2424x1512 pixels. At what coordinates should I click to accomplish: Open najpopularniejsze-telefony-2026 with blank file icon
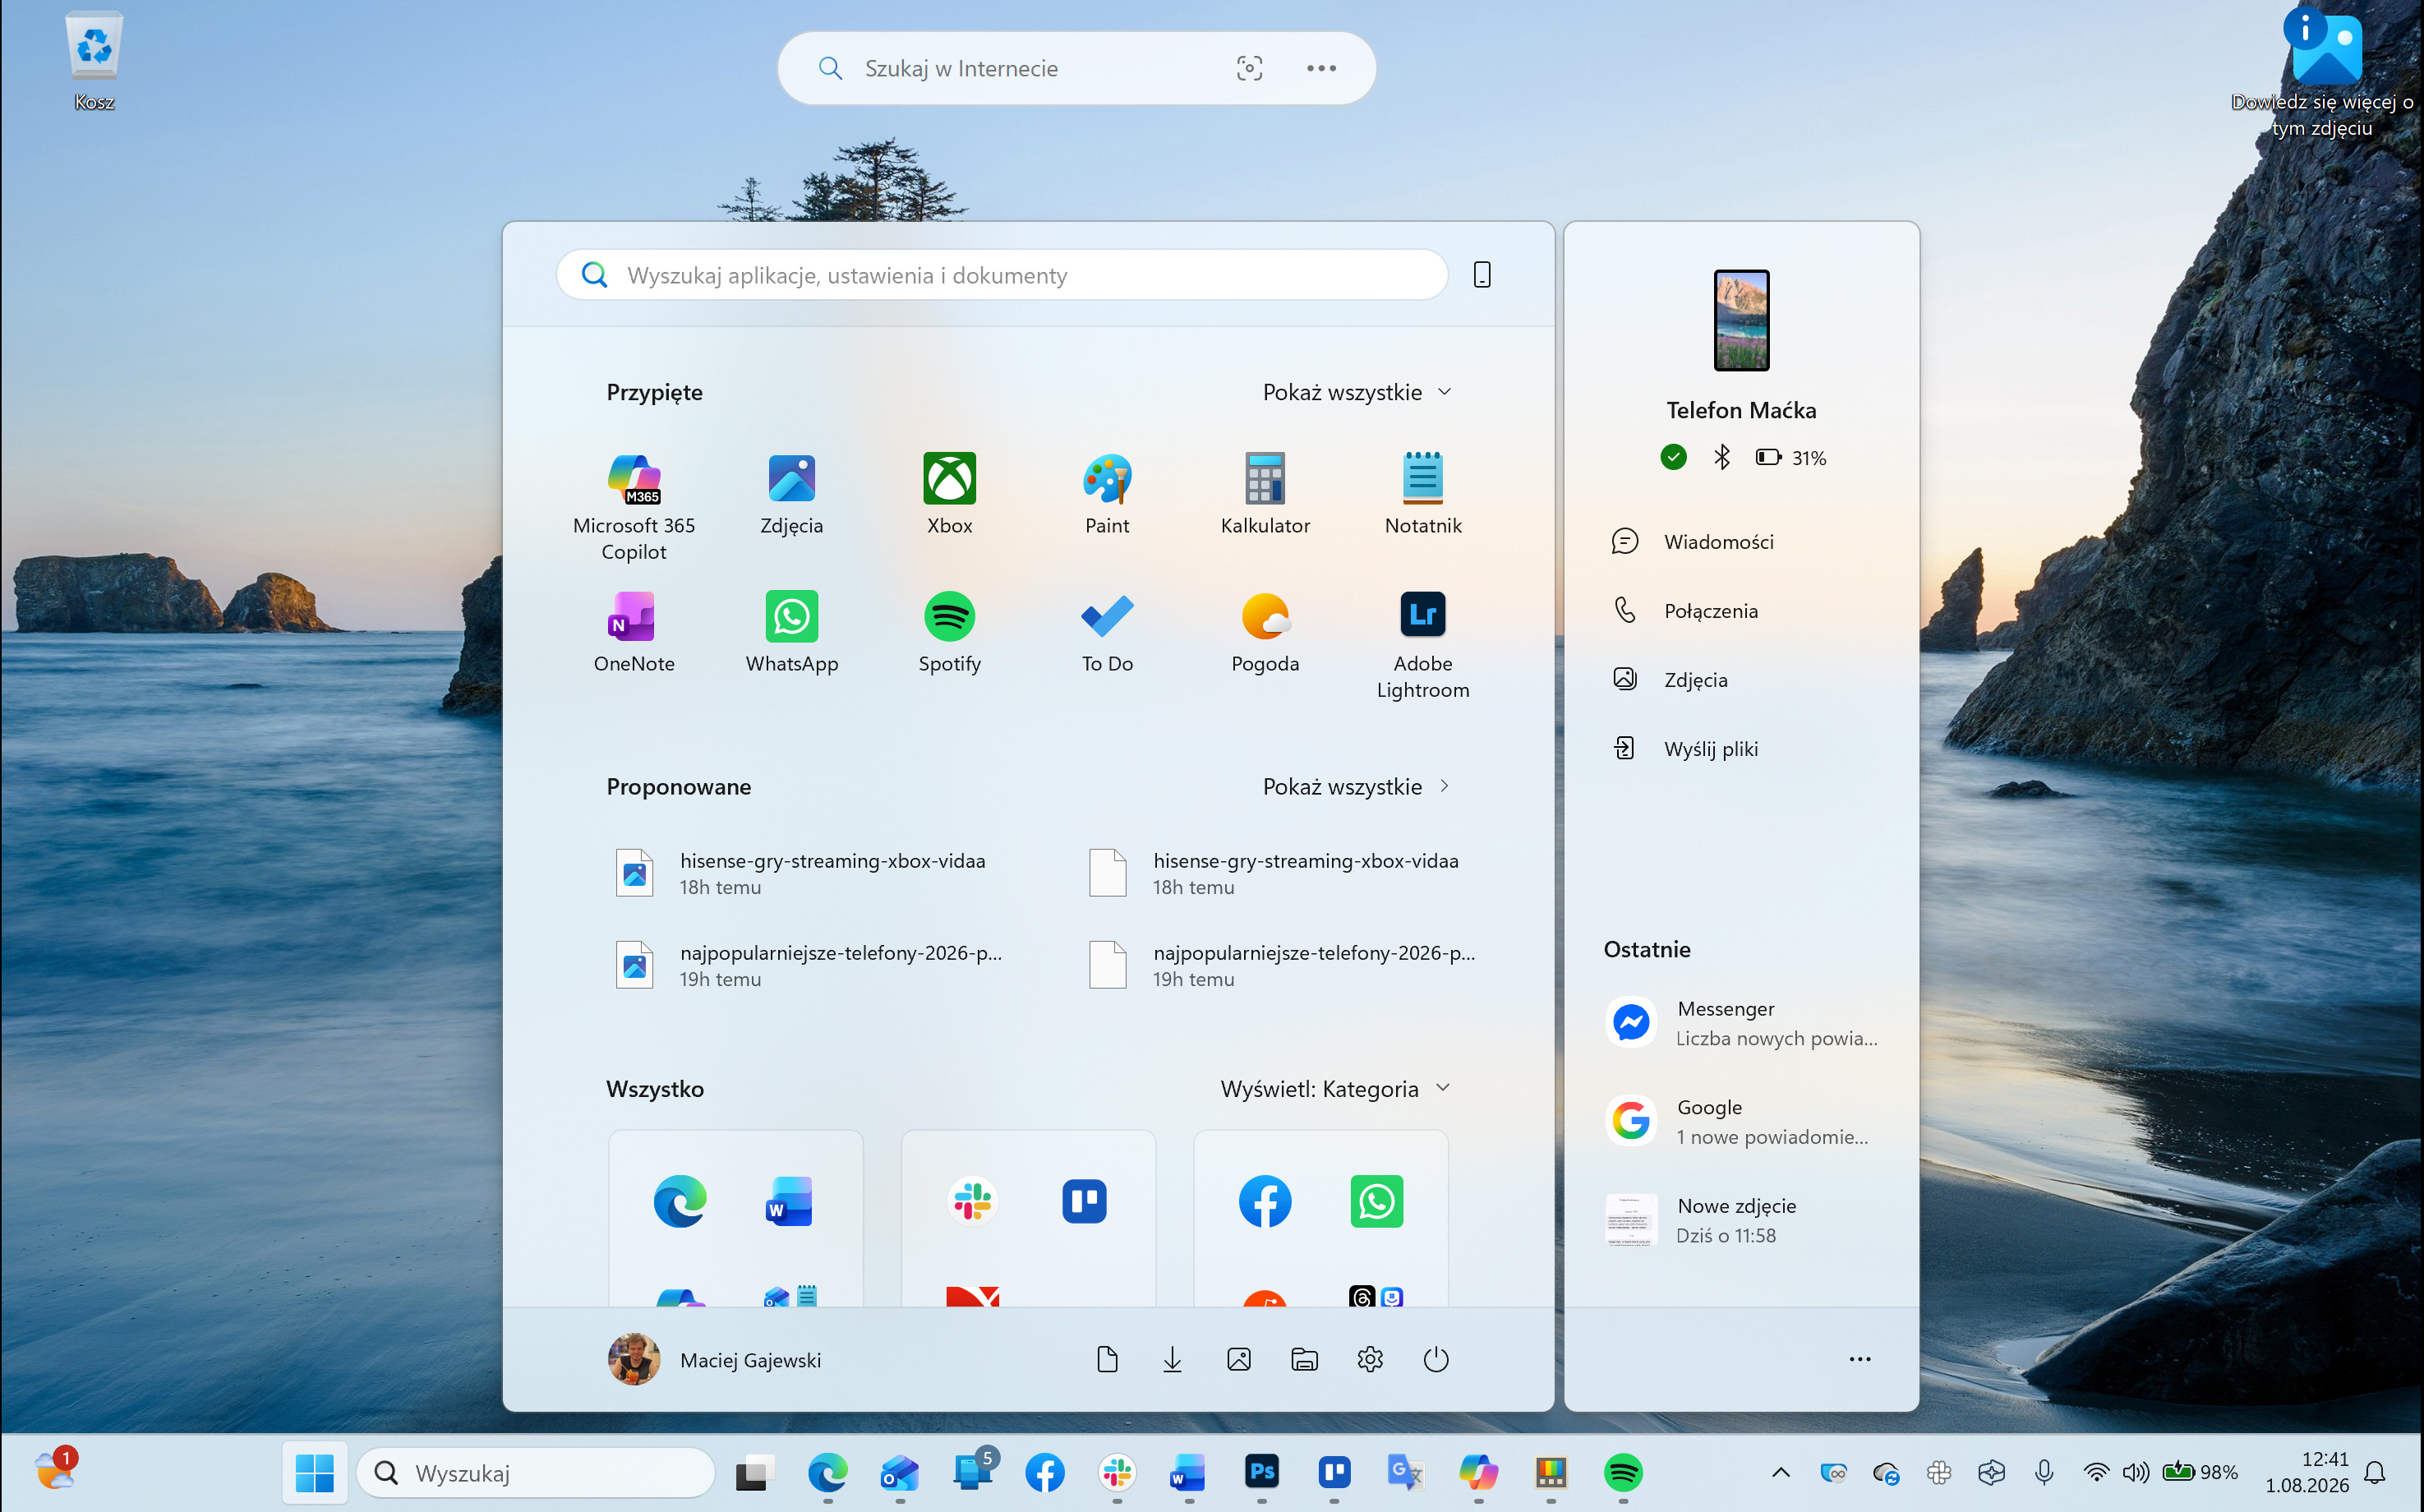(1283, 965)
